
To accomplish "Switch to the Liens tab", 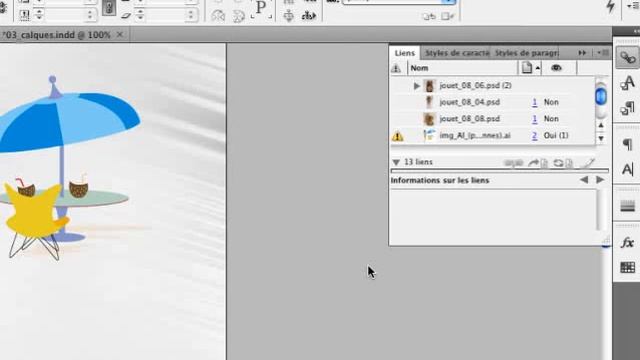I will click(x=404, y=53).
